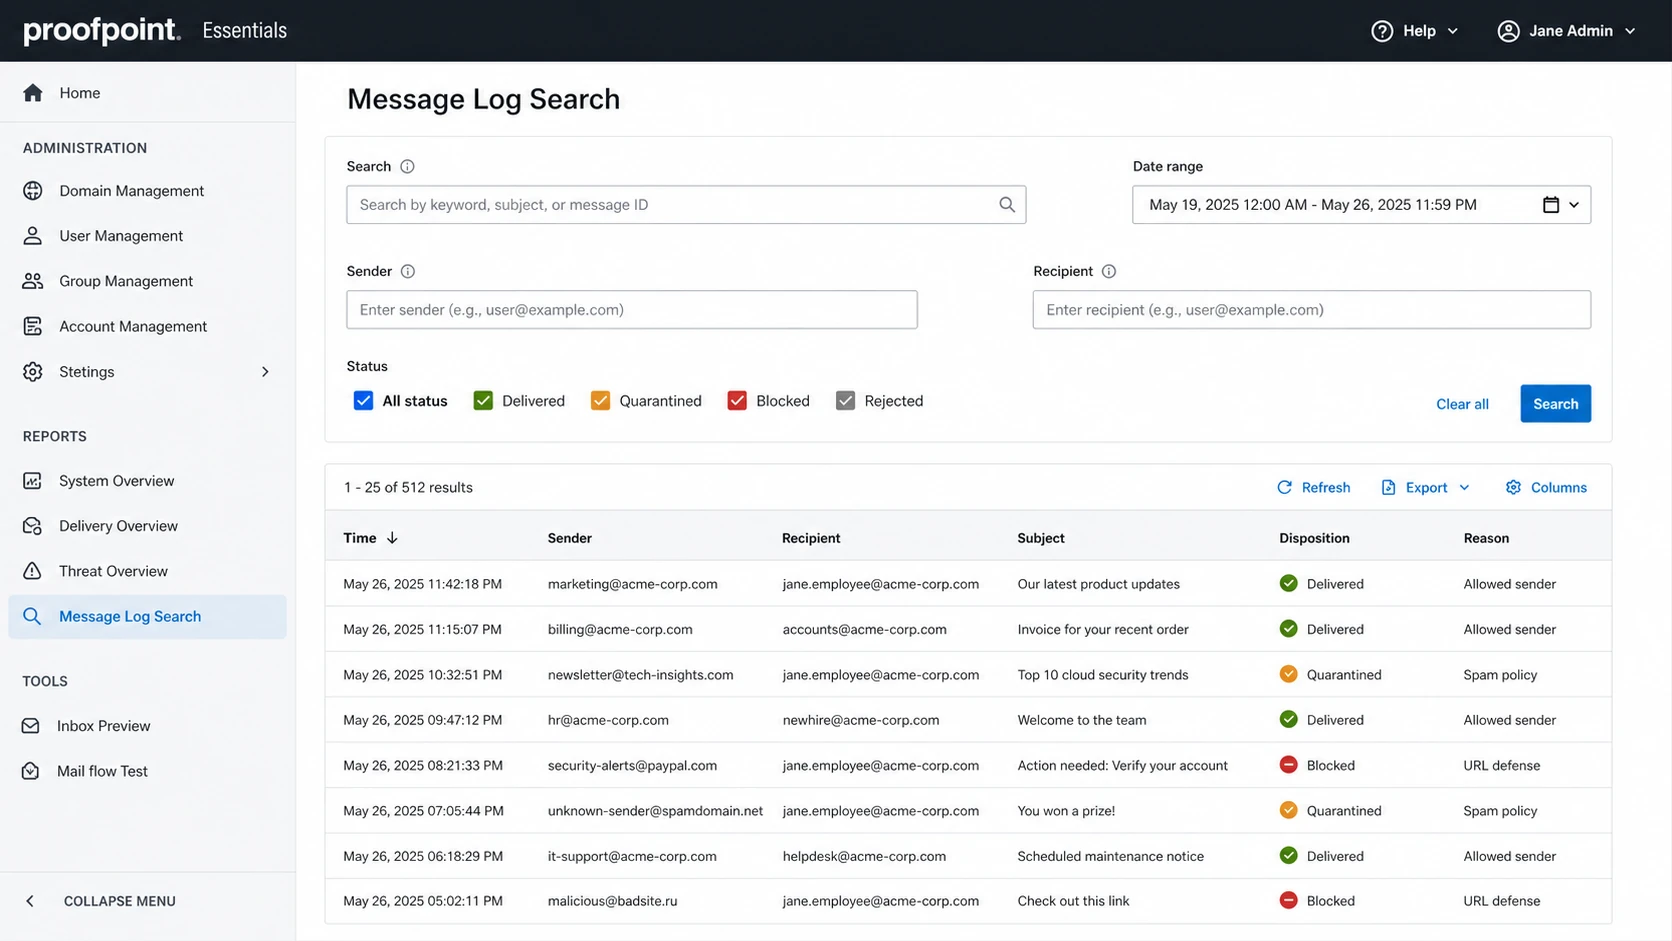Click the Inbox Preview envelope icon
Image resolution: width=1672 pixels, height=941 pixels.
coord(31,726)
